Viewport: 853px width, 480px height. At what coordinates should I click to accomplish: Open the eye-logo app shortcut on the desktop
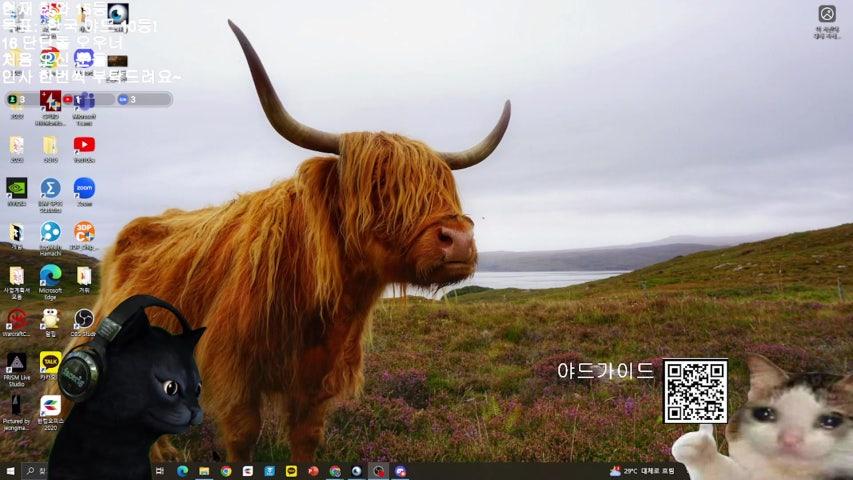pyautogui.click(x=118, y=16)
